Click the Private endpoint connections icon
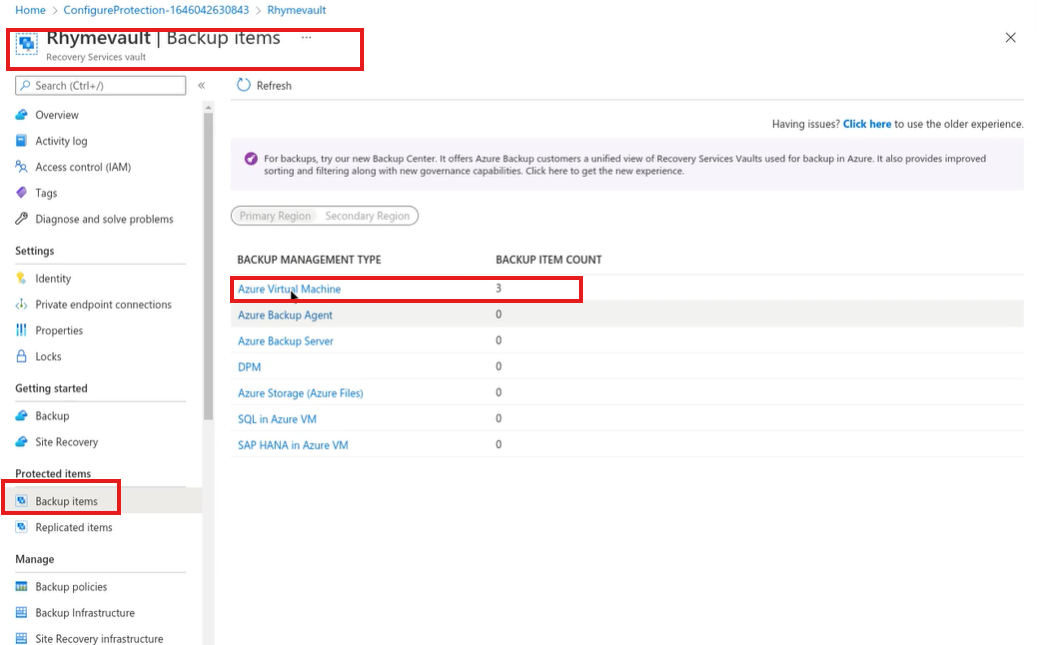This screenshot has height=645, width=1037. pos(22,304)
